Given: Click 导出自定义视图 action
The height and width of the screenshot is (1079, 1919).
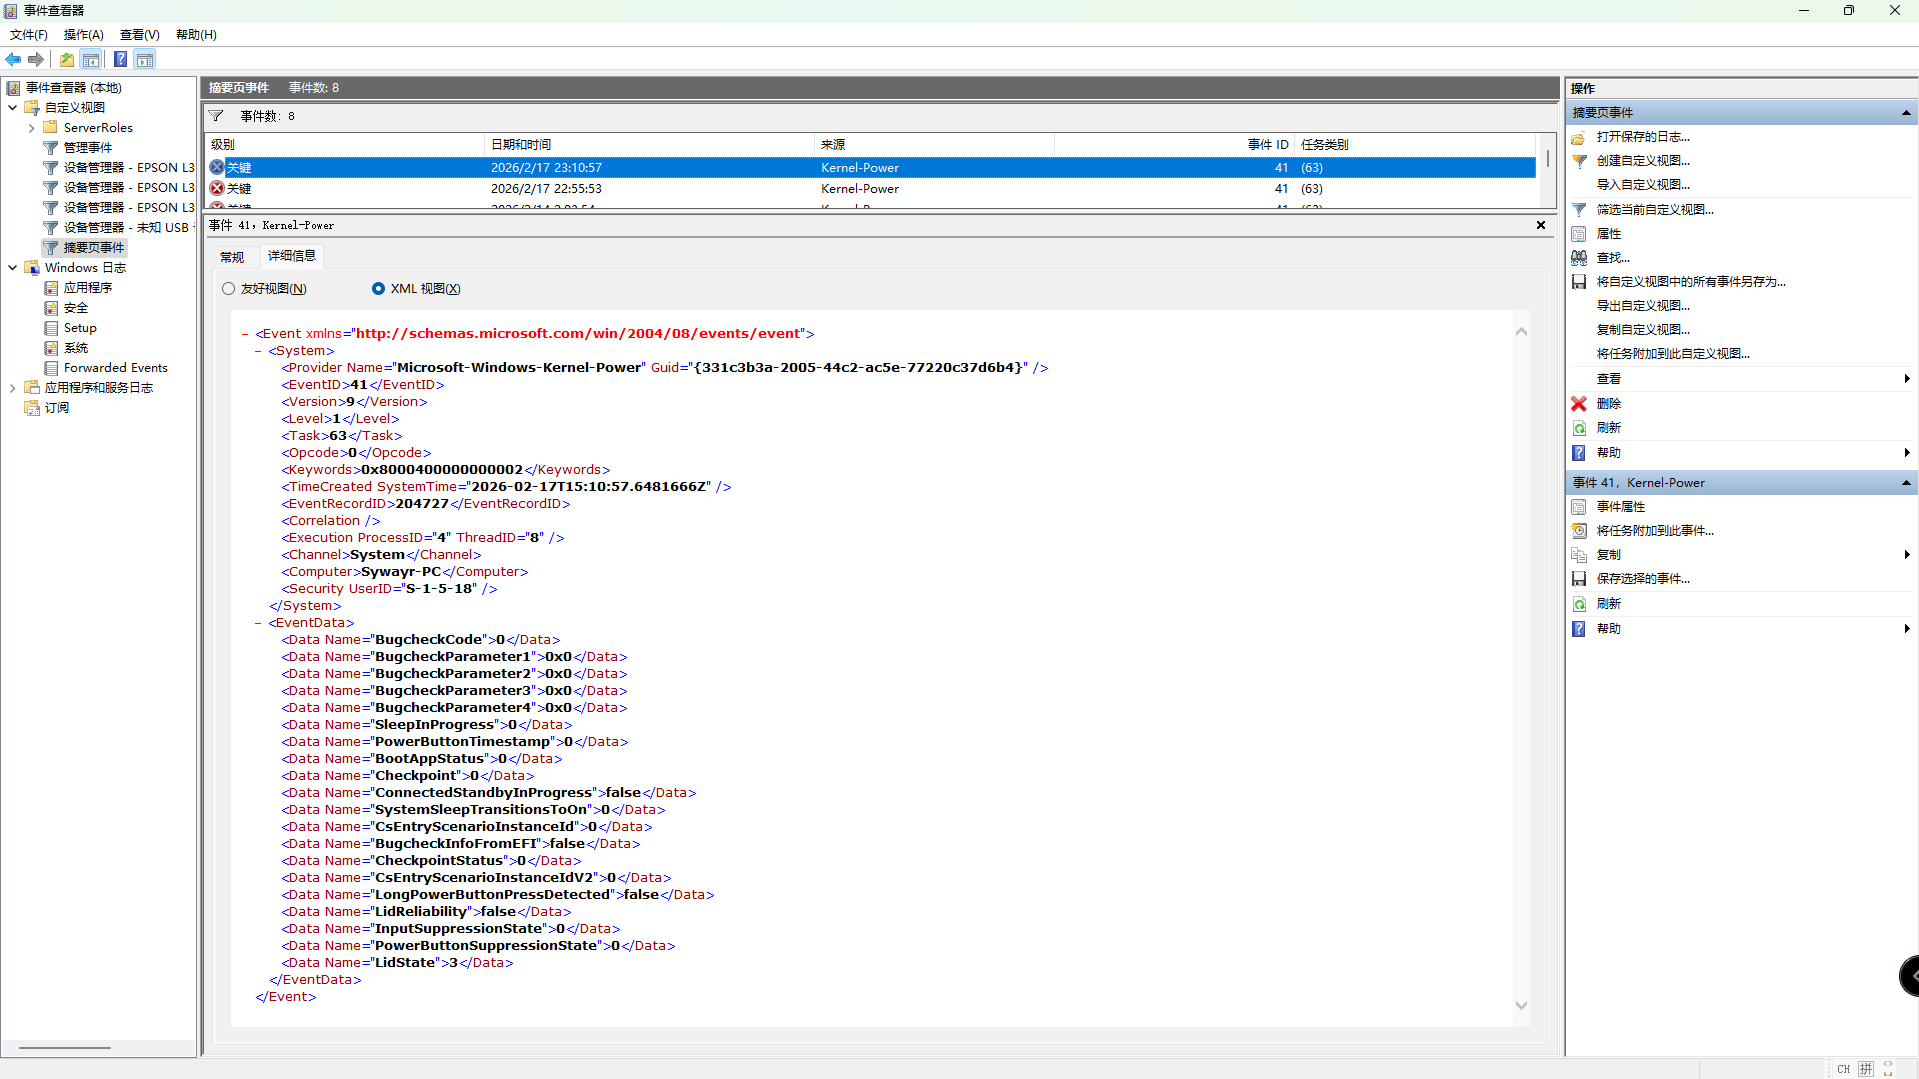Looking at the screenshot, I should tap(1643, 306).
